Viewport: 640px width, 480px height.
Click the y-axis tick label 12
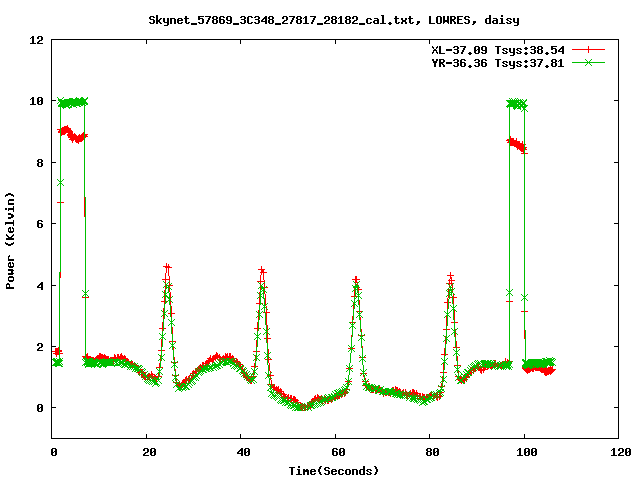36,40
